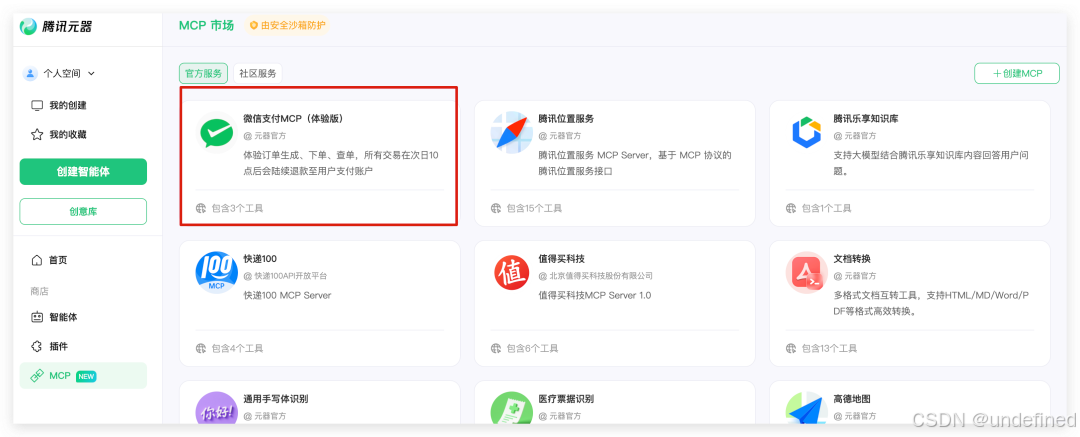This screenshot has width=1080, height=437.
Task: Click the 商店 section label
Action: click(39, 291)
